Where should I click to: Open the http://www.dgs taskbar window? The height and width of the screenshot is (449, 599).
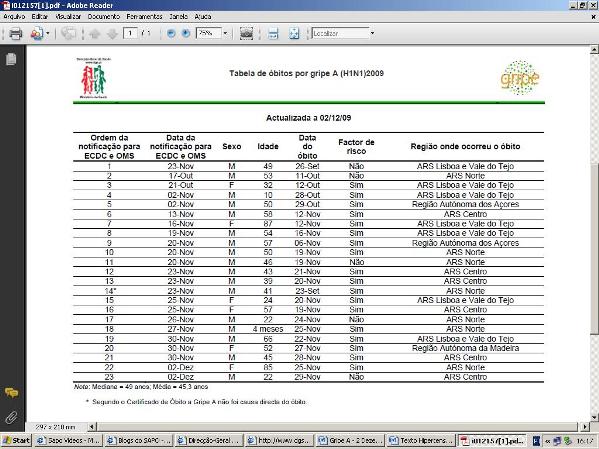coord(279,441)
